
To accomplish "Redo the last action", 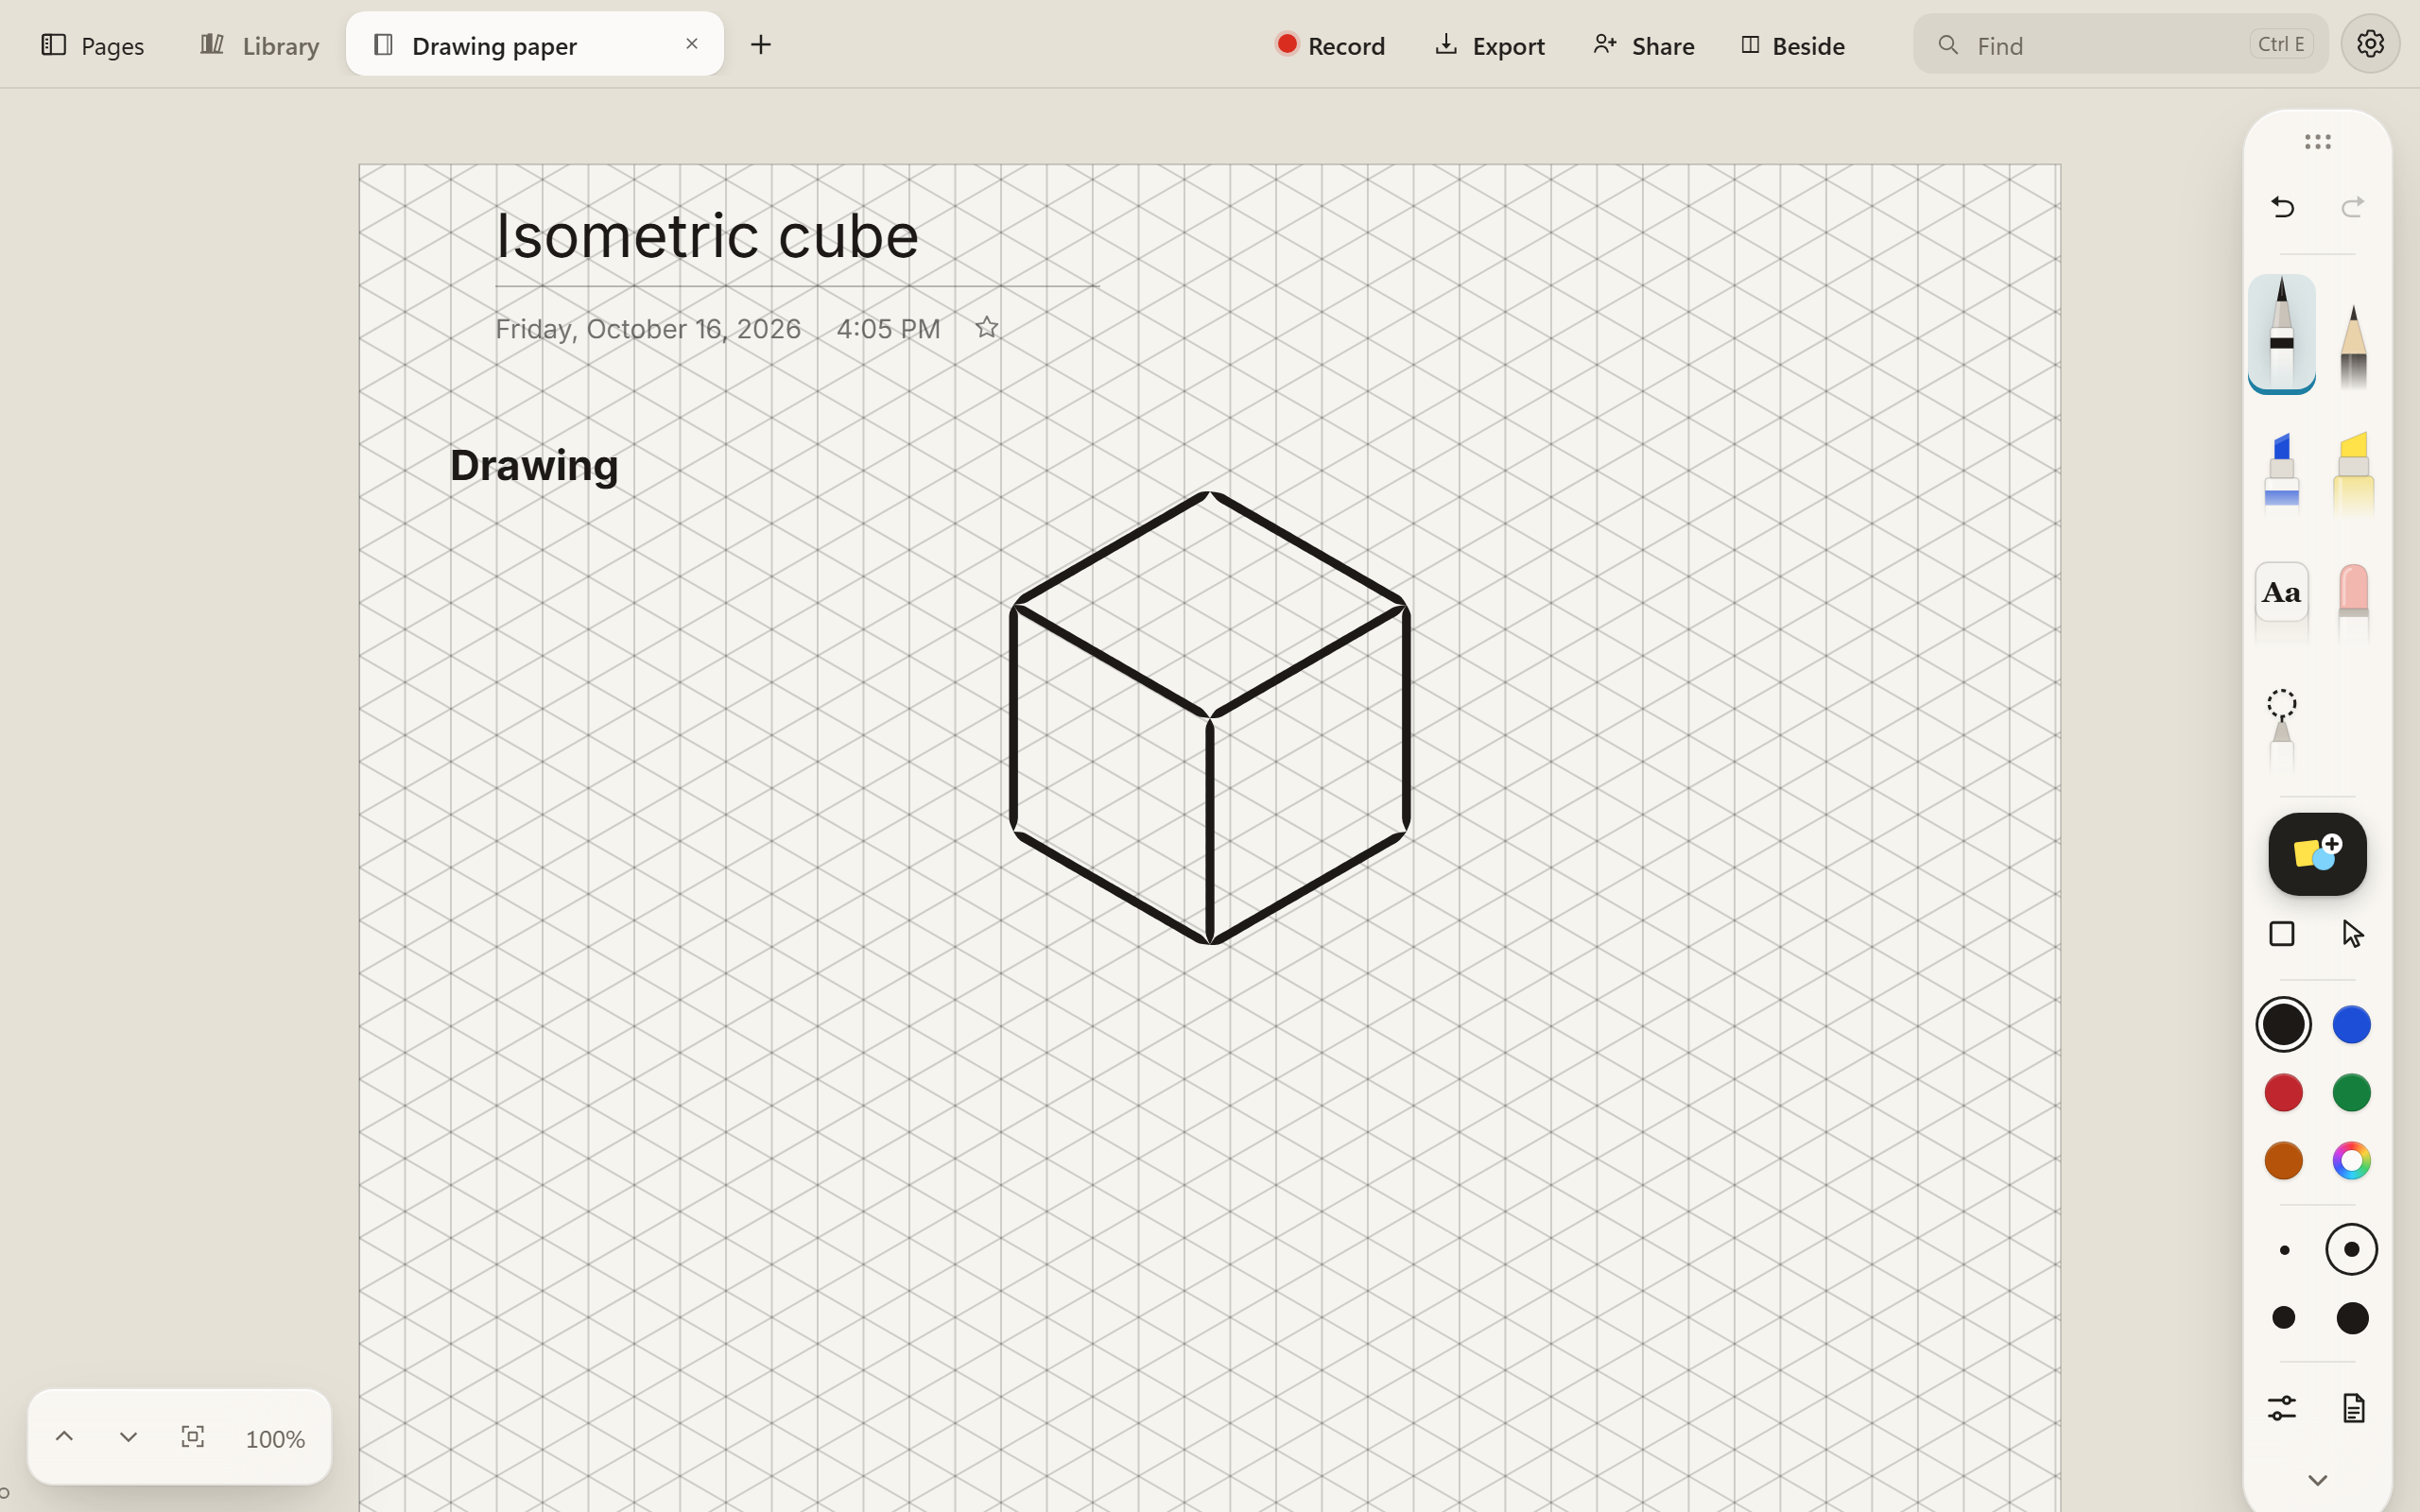I will click(x=2352, y=207).
